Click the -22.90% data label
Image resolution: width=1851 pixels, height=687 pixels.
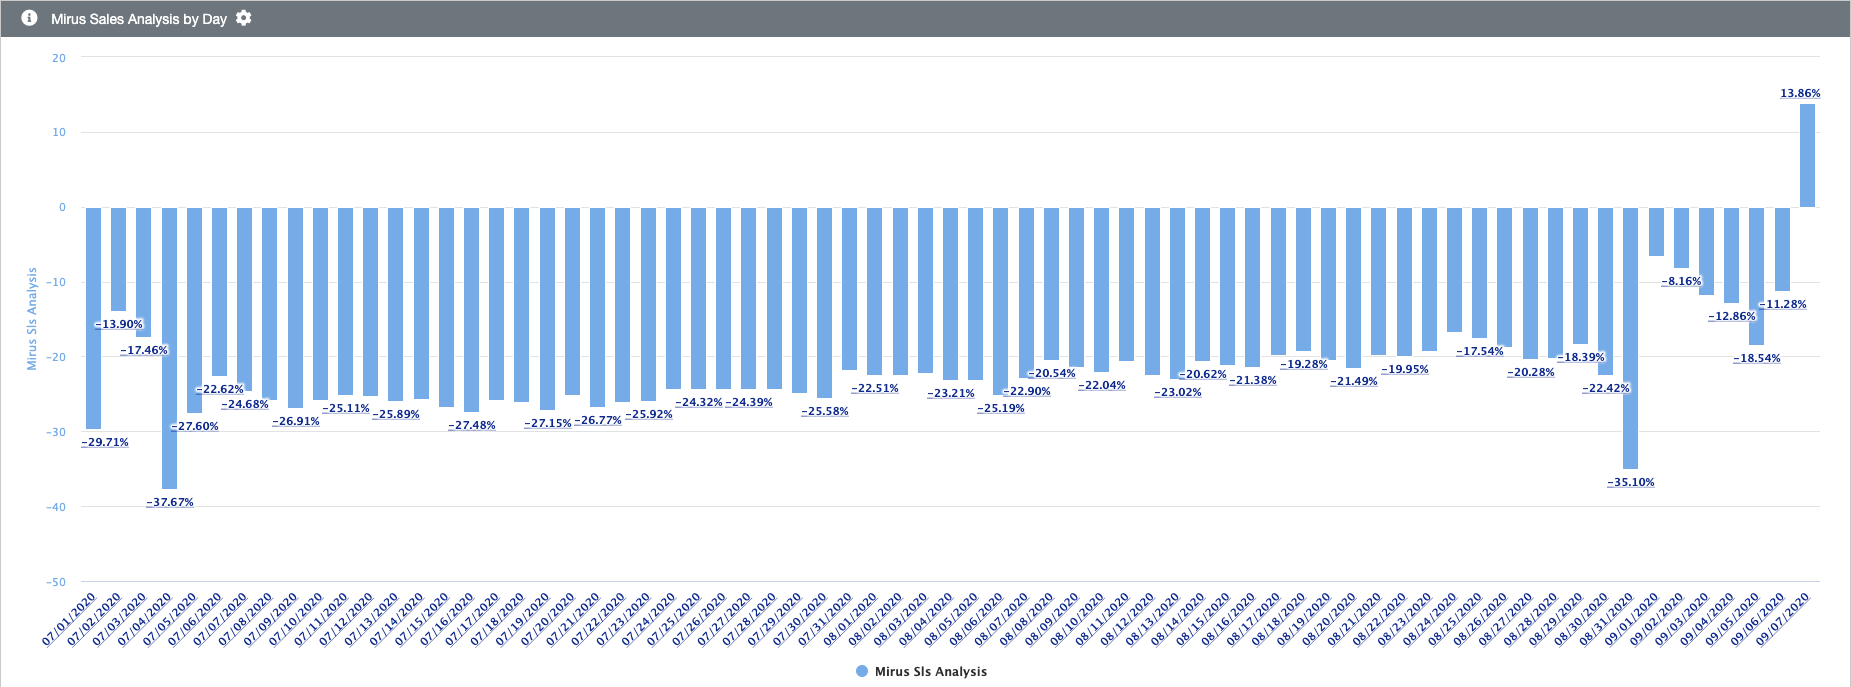(x=1027, y=391)
